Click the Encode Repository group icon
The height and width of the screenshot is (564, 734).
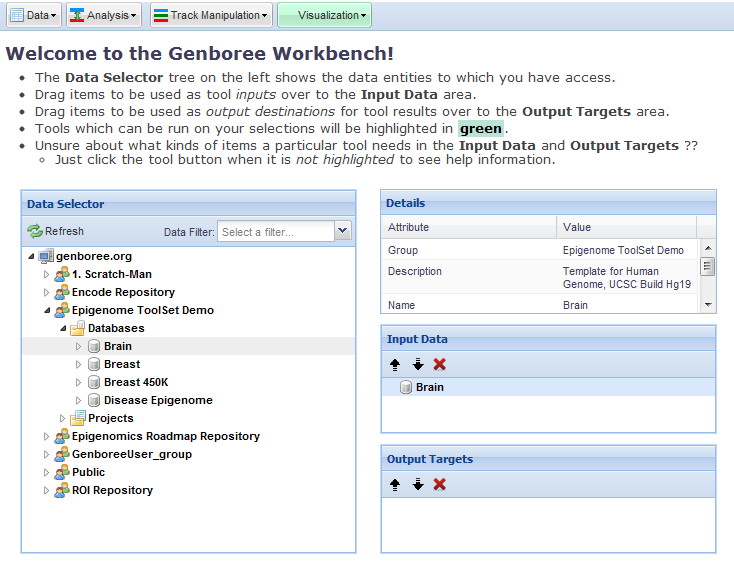[x=62, y=292]
